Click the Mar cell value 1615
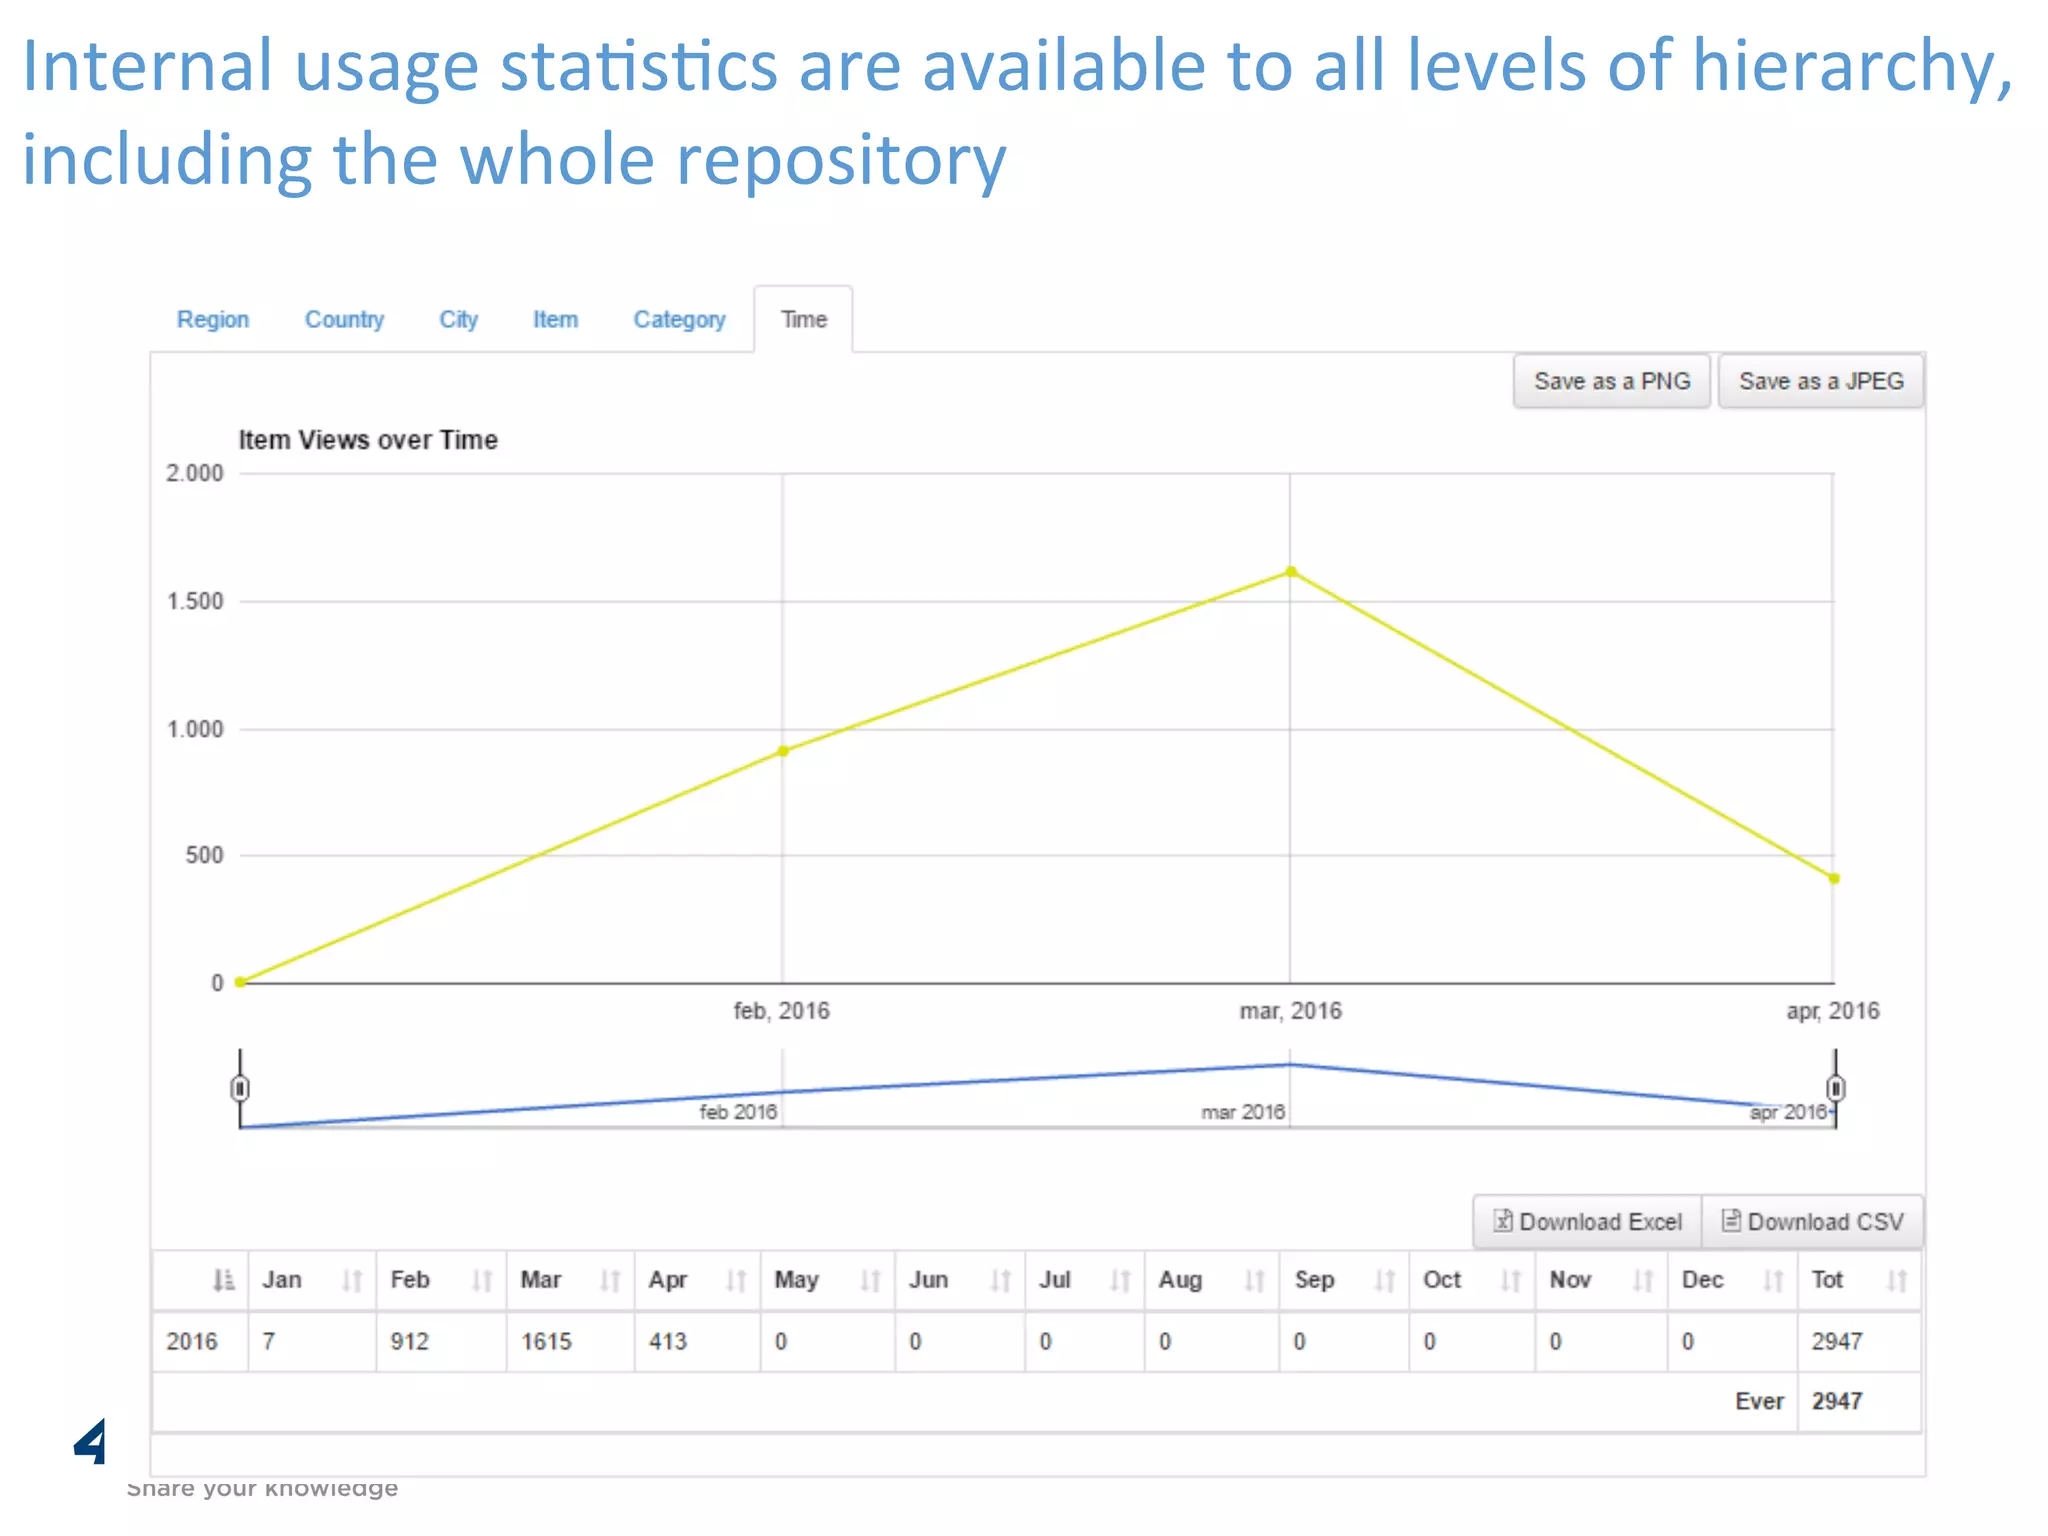The image size is (2048, 1536). (546, 1342)
